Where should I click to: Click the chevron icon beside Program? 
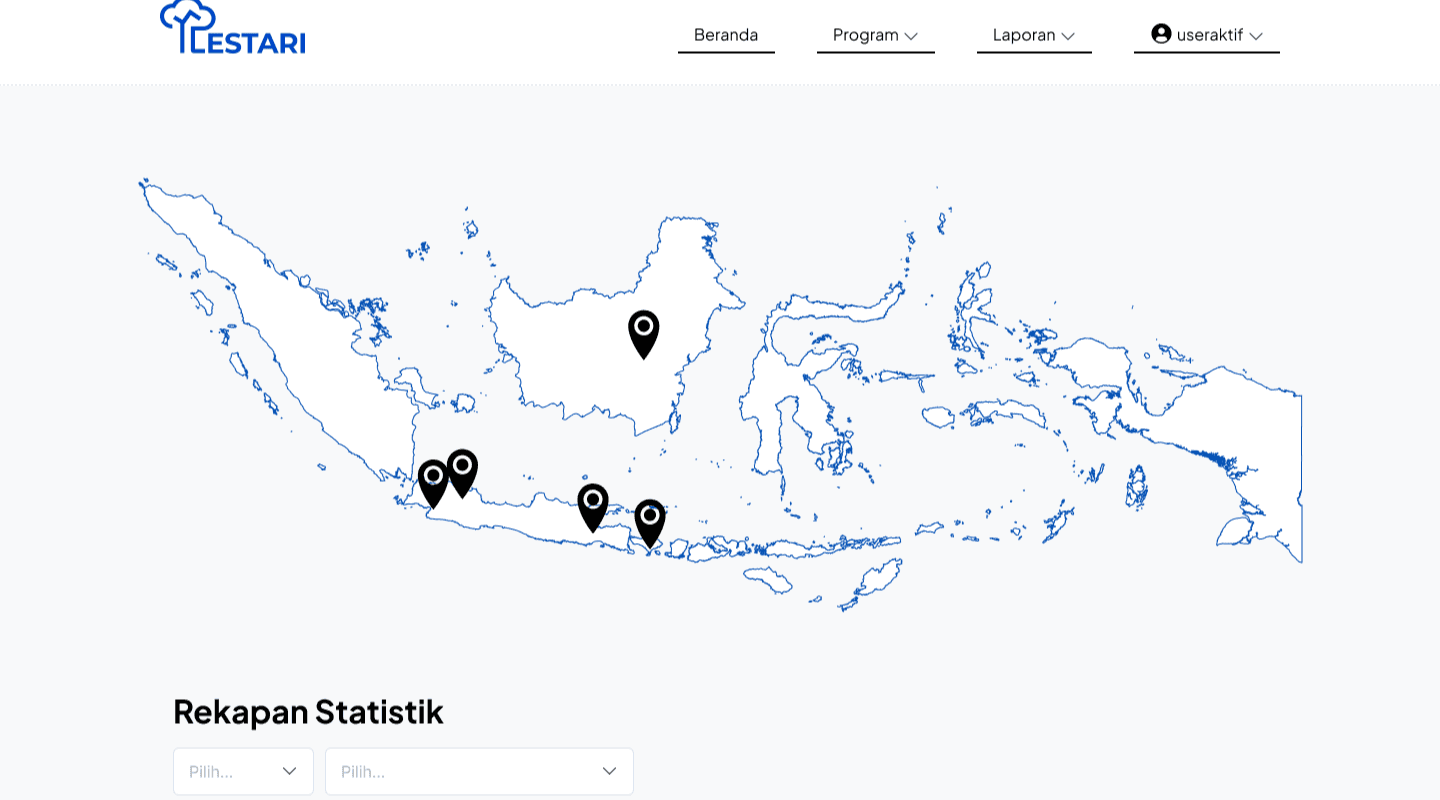pyautogui.click(x=911, y=36)
